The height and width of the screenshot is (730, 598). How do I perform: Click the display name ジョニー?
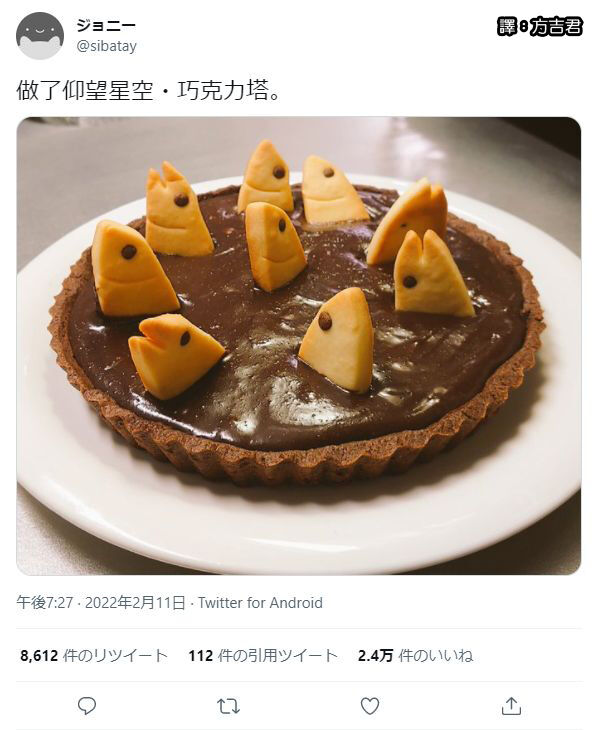click(106, 26)
